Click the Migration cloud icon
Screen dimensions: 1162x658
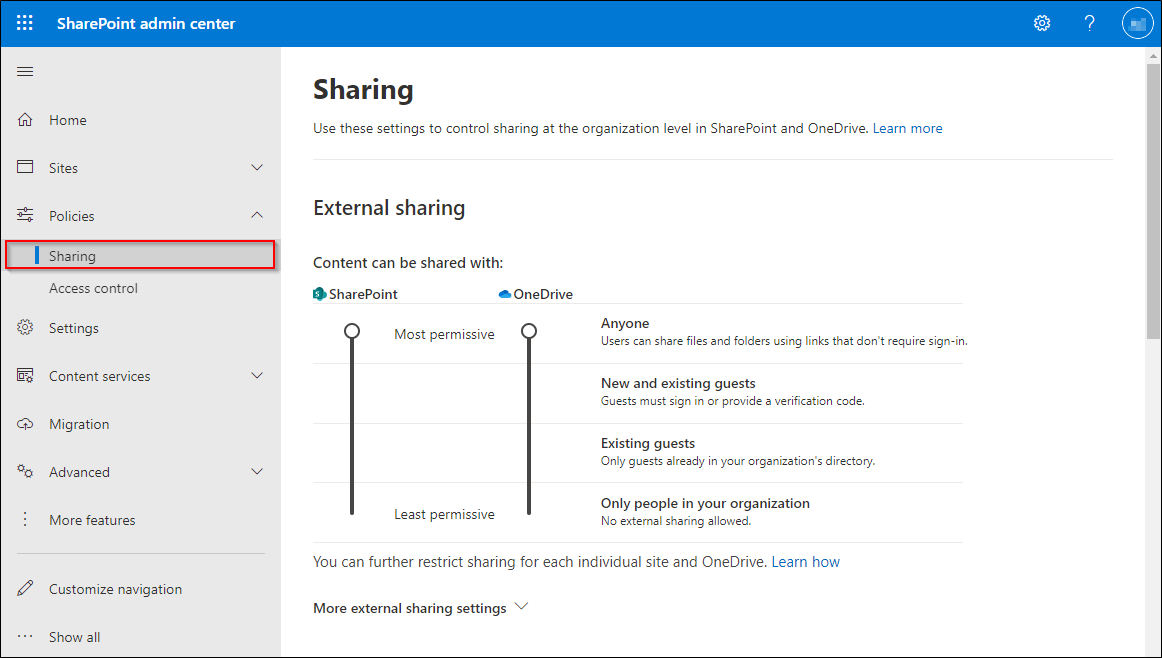click(x=26, y=424)
